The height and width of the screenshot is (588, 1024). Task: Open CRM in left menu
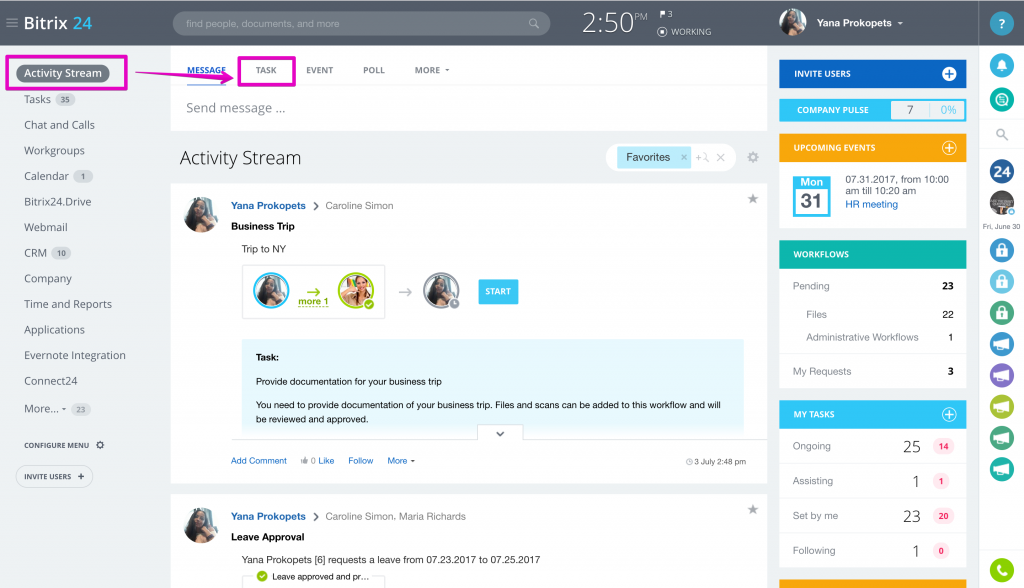[x=35, y=253]
